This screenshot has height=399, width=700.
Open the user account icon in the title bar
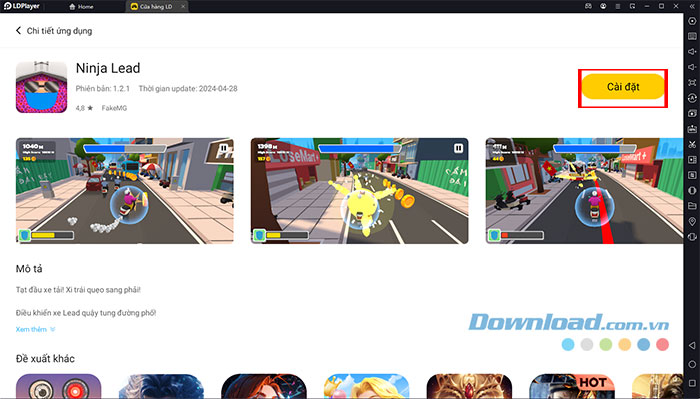pos(603,6)
